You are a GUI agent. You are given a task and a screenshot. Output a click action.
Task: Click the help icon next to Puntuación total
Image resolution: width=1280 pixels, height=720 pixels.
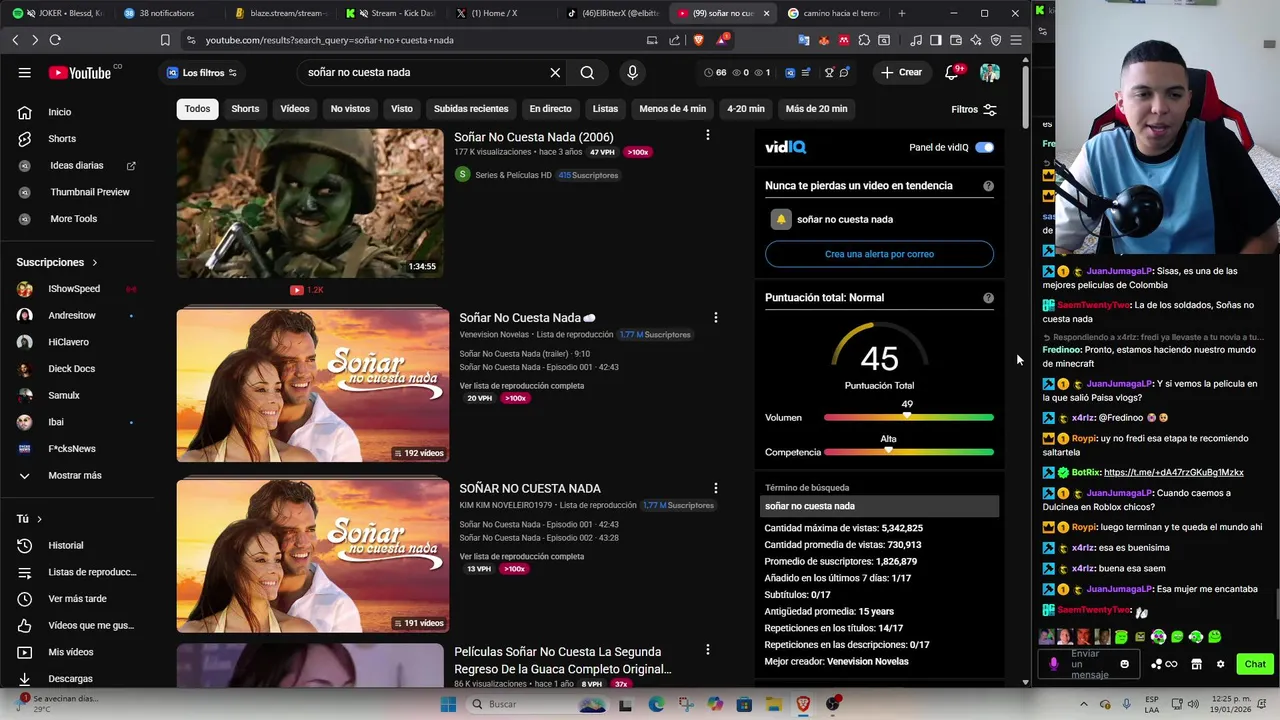click(x=988, y=298)
